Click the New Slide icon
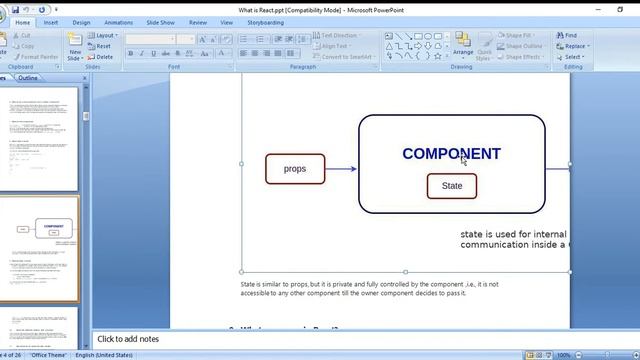This screenshot has height=360, width=640. pos(75,40)
